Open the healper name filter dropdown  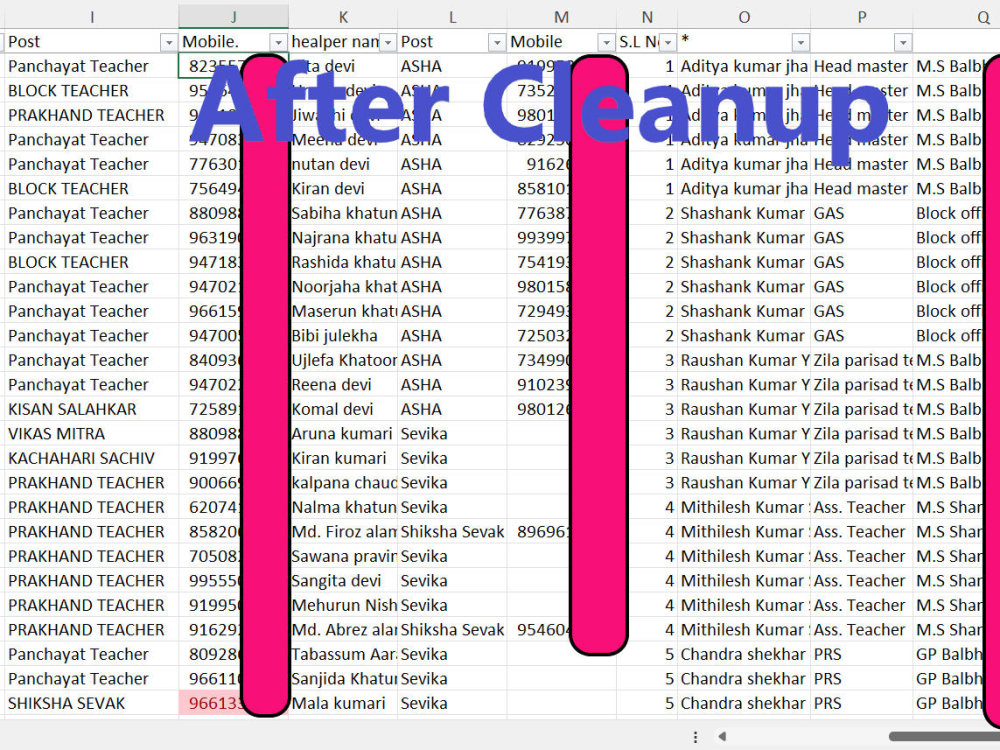click(387, 43)
